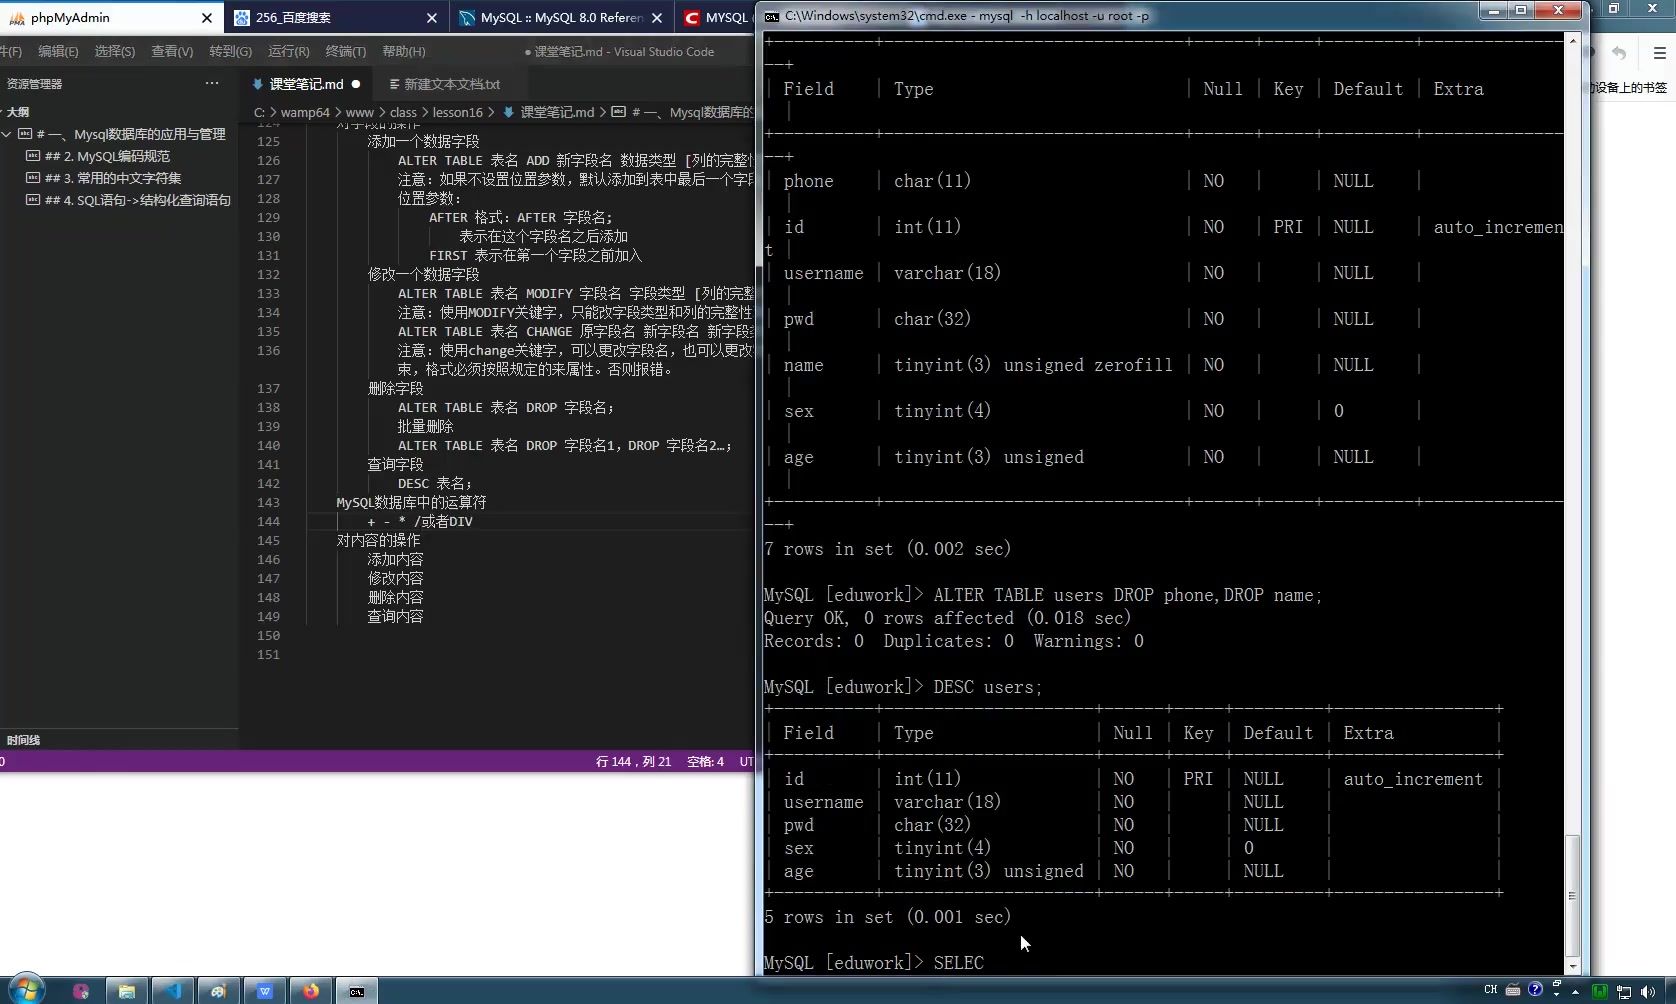Open the 查看(V) menu in VS Code
The width and height of the screenshot is (1676, 1004).
click(172, 51)
